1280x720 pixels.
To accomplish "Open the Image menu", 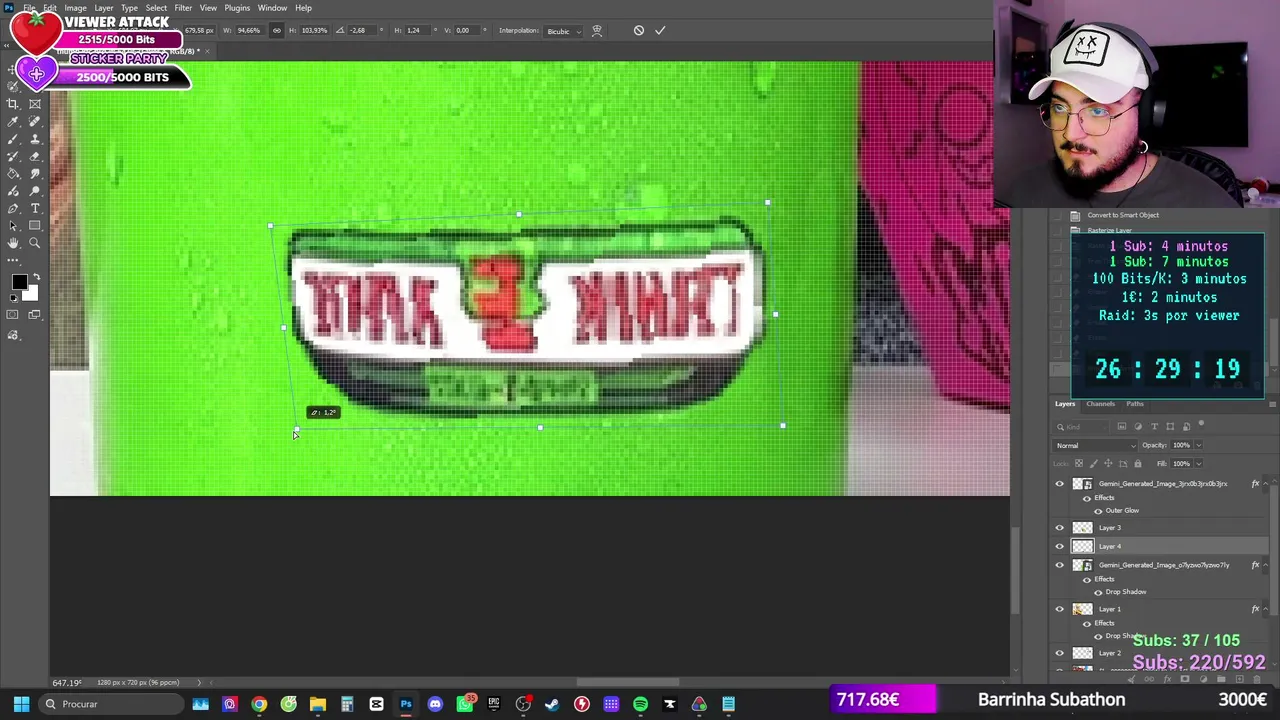I will pyautogui.click(x=75, y=8).
